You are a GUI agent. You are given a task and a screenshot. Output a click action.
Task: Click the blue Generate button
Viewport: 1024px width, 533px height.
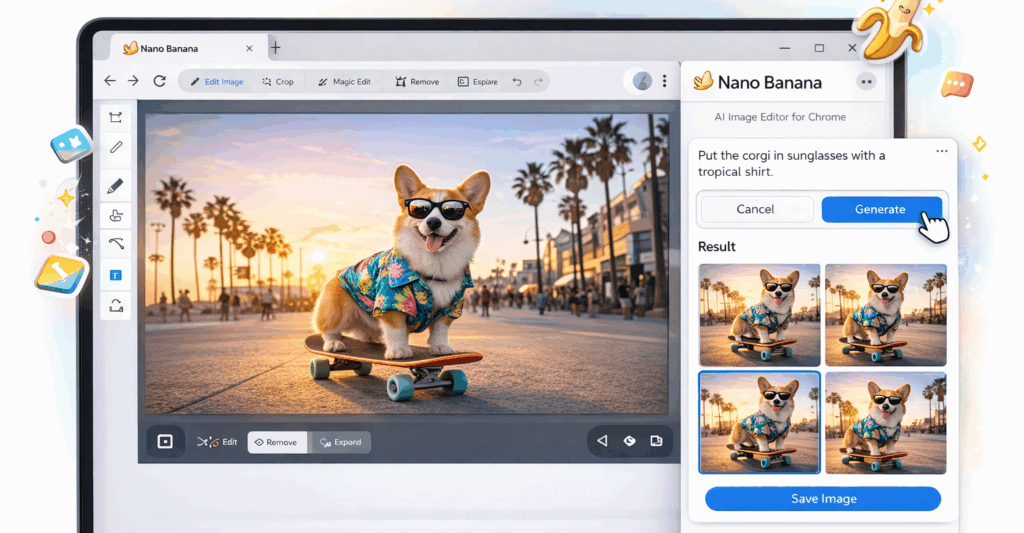pyautogui.click(x=880, y=209)
